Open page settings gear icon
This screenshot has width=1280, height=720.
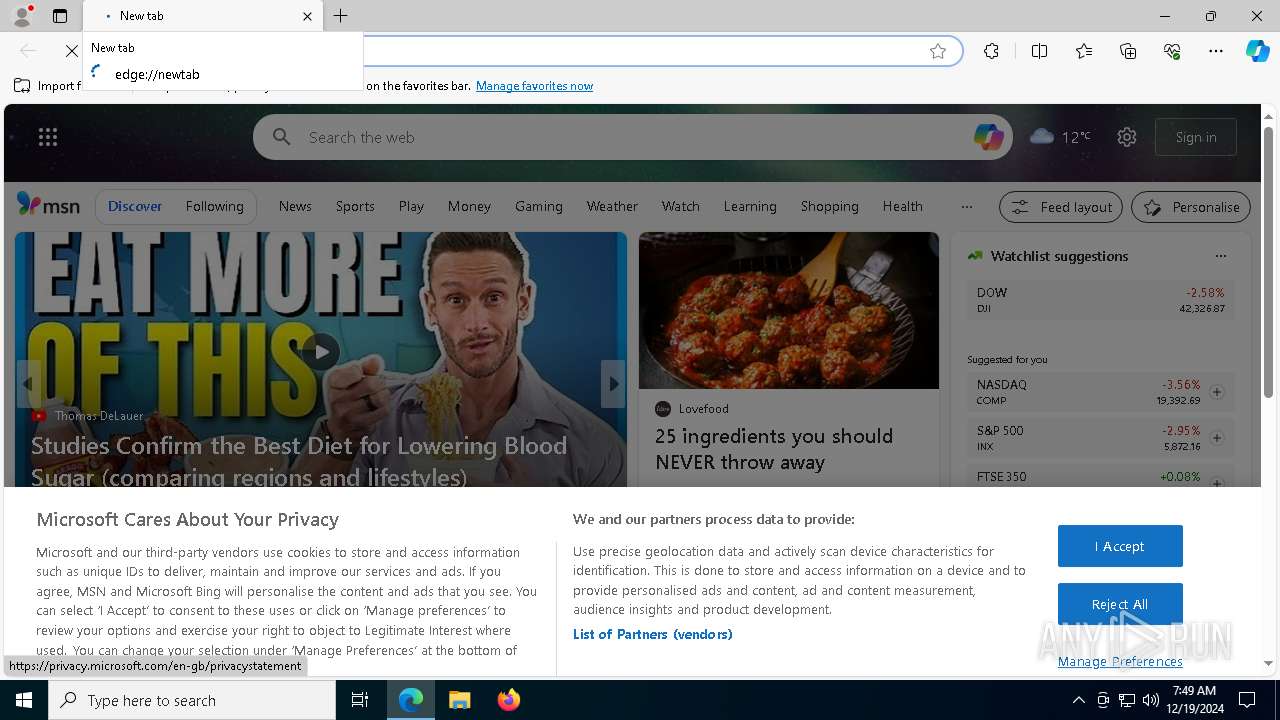(1127, 137)
